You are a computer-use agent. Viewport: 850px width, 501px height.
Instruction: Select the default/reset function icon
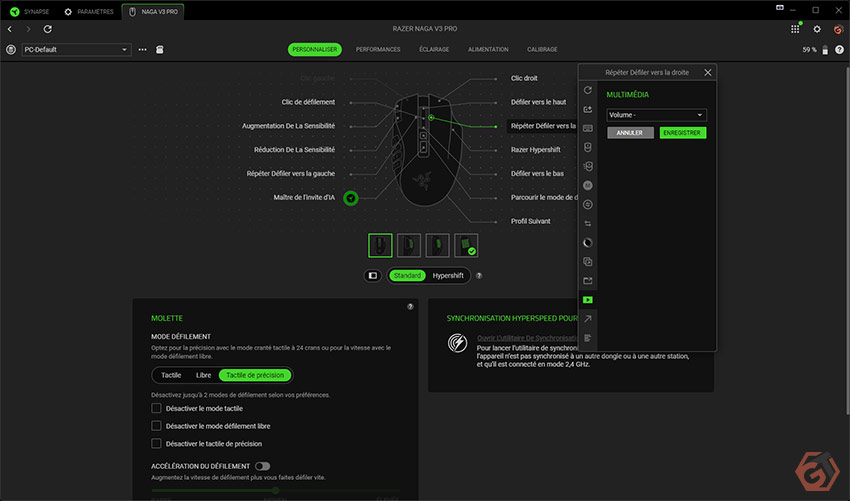click(x=588, y=90)
